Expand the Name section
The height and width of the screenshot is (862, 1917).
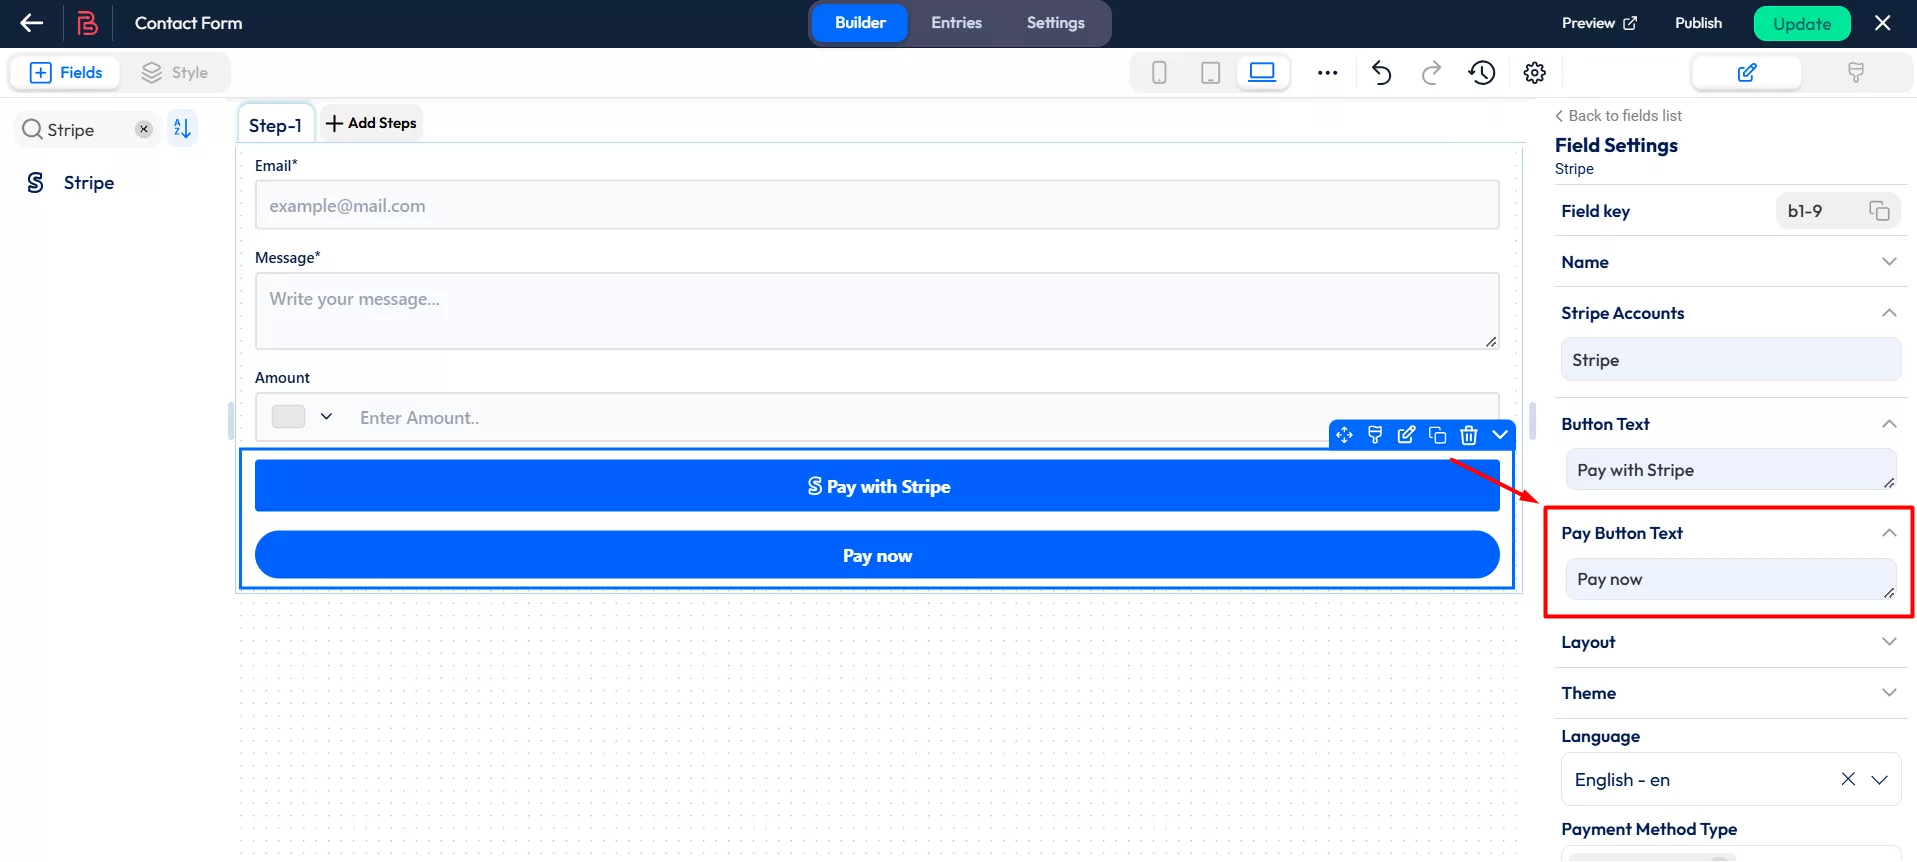(1728, 262)
